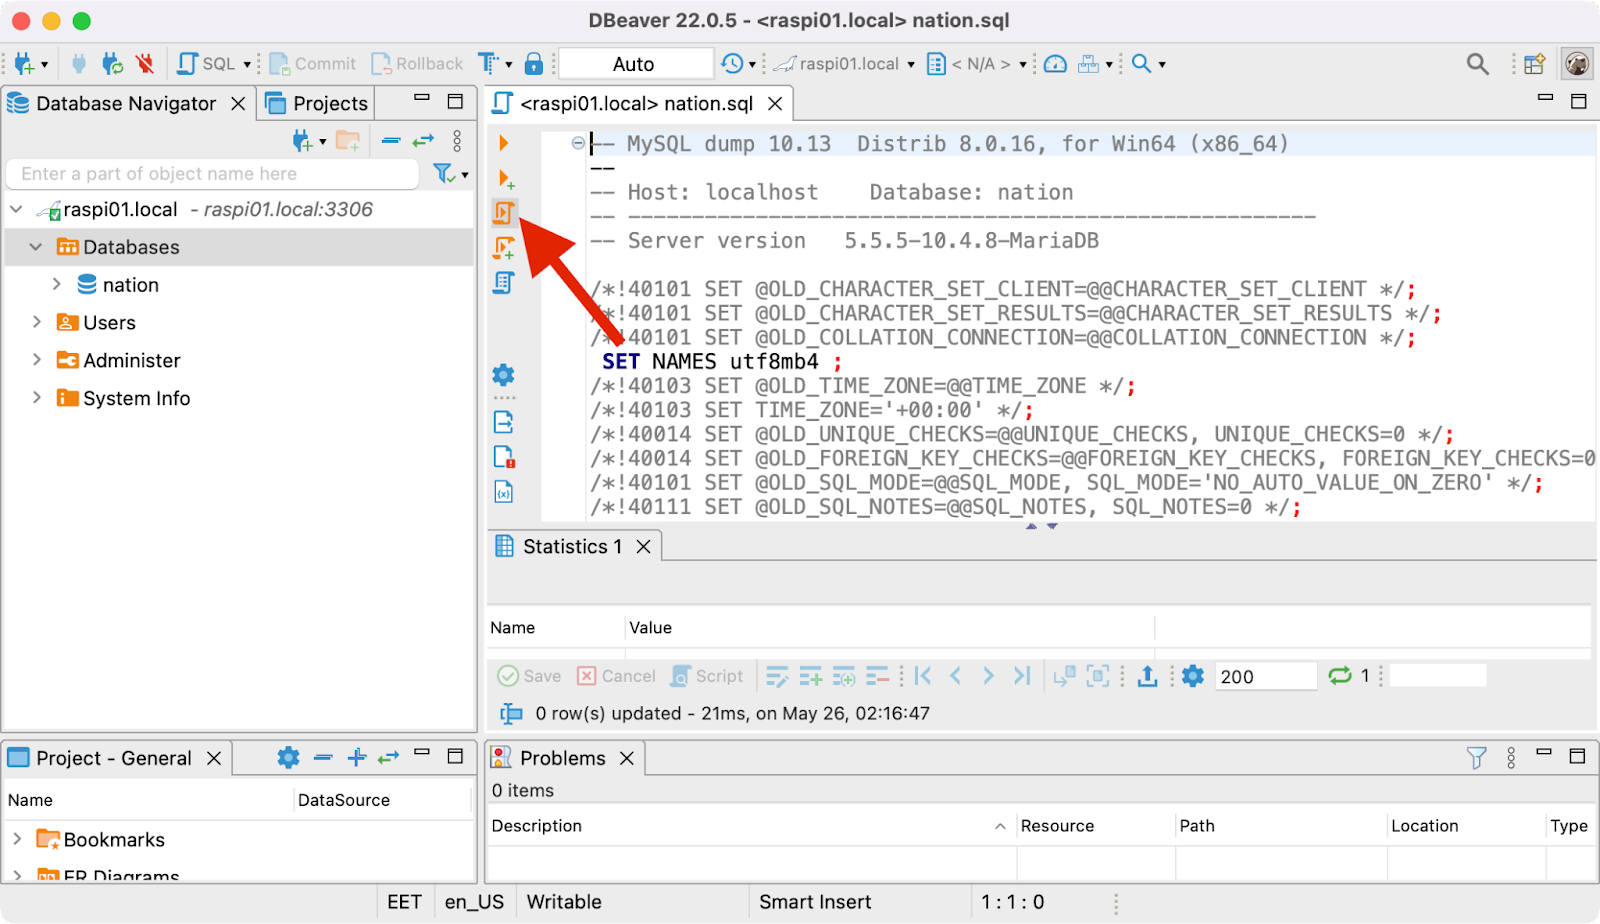Screen dimensions: 1600x924
Task: Expand the nation database node
Action: pyautogui.click(x=57, y=285)
